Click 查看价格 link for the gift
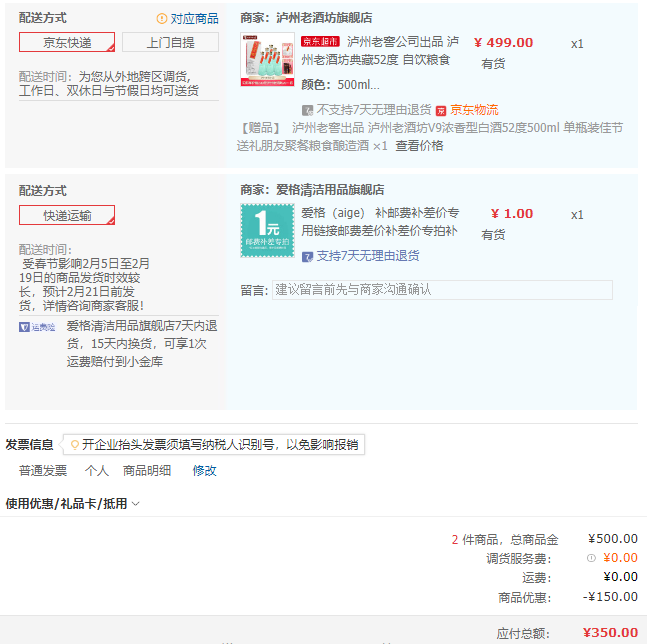647x644 pixels. pyautogui.click(x=419, y=145)
